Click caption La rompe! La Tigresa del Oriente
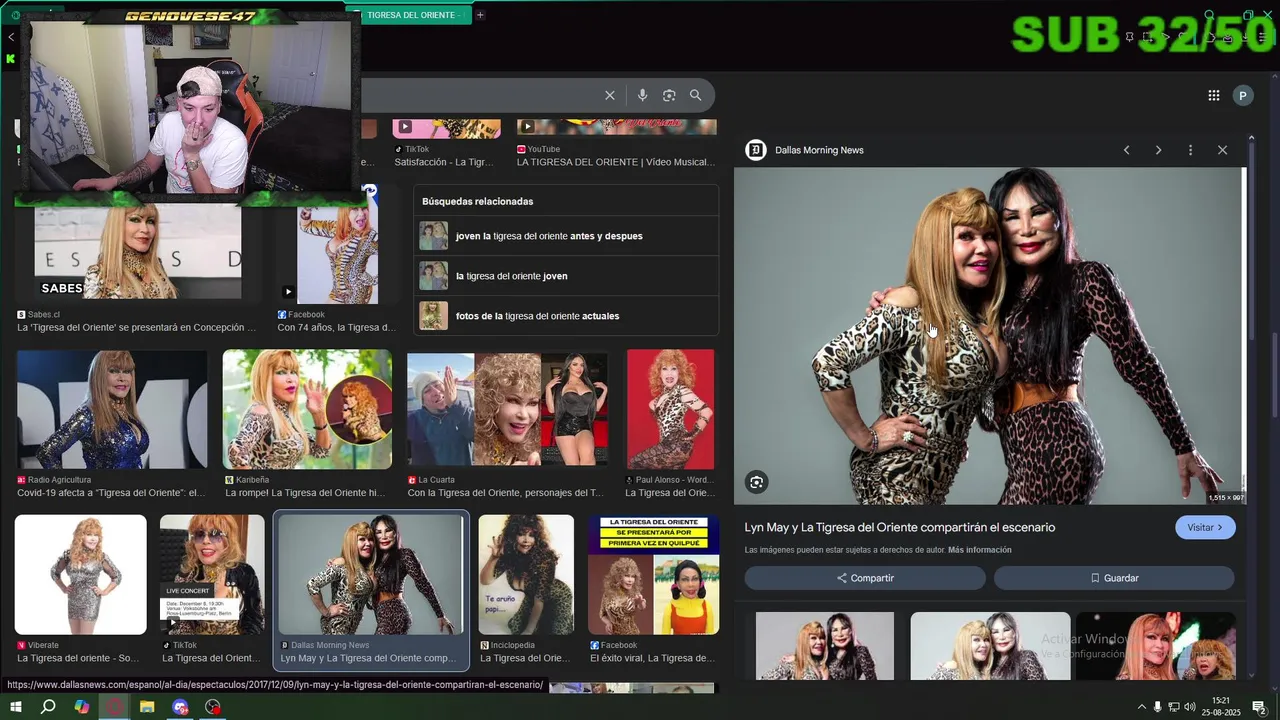 (x=305, y=493)
